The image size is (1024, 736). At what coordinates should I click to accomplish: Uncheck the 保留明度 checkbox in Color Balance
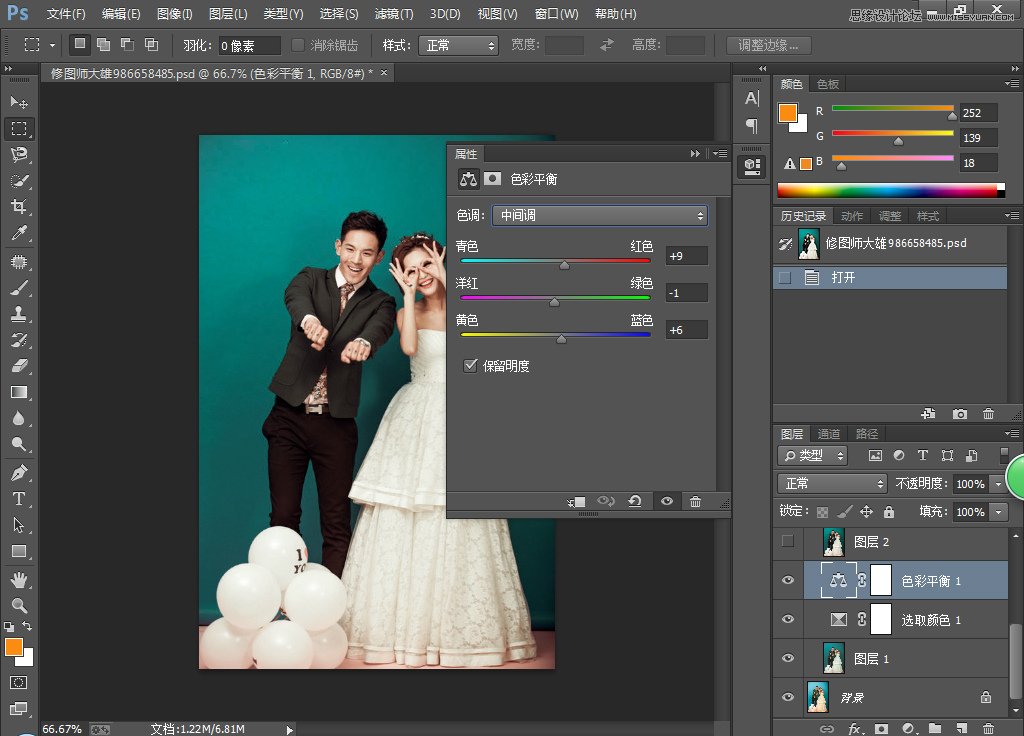point(470,364)
